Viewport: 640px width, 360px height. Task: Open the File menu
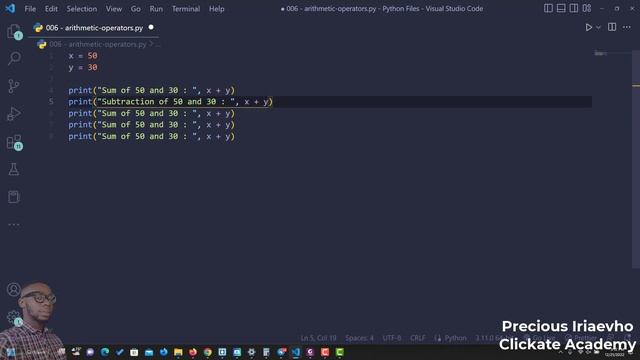(x=30, y=9)
